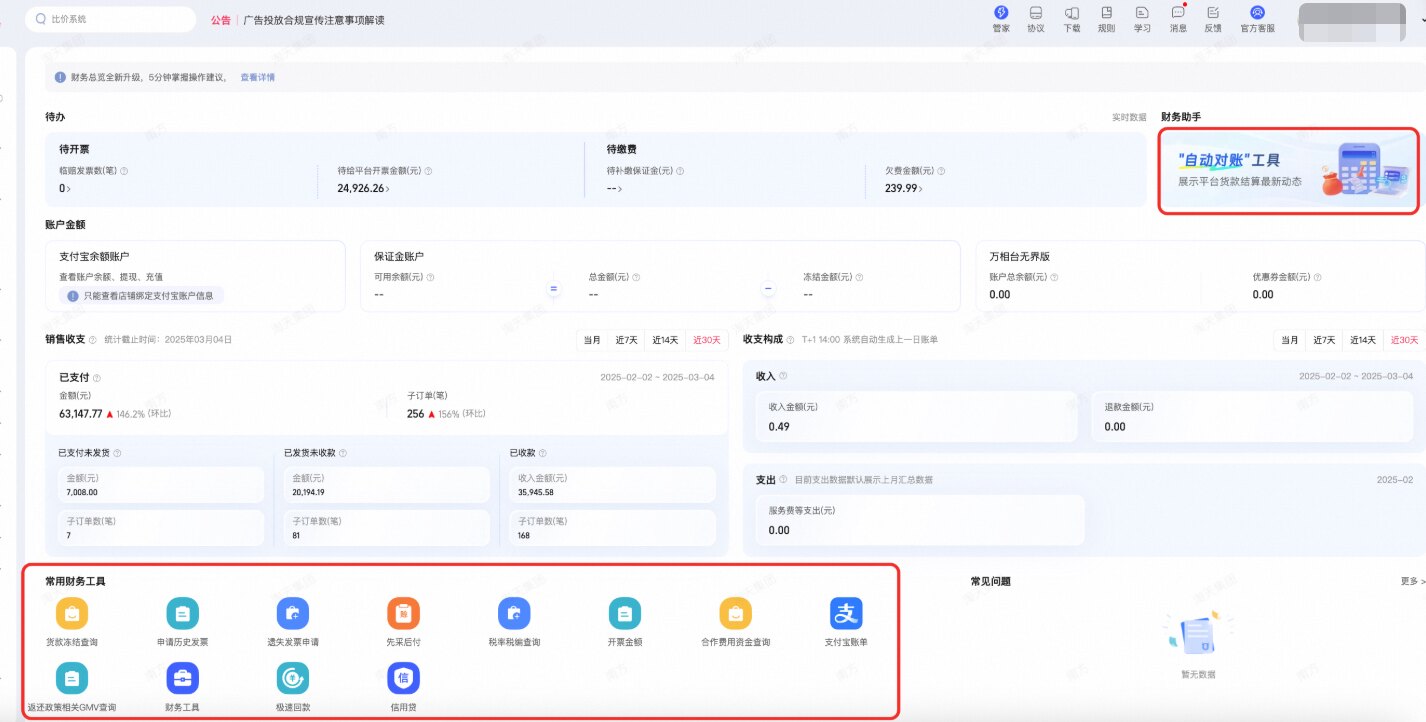Click the 支出 help icon
The width and height of the screenshot is (1426, 722).
click(x=785, y=480)
